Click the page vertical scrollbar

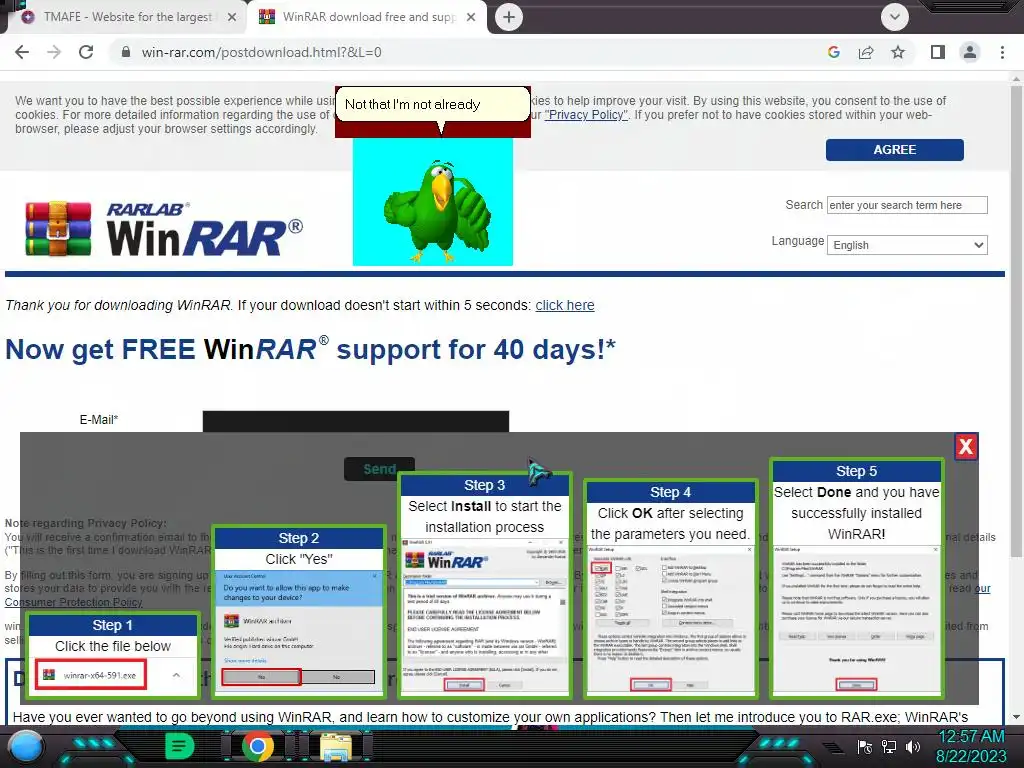(1016, 320)
